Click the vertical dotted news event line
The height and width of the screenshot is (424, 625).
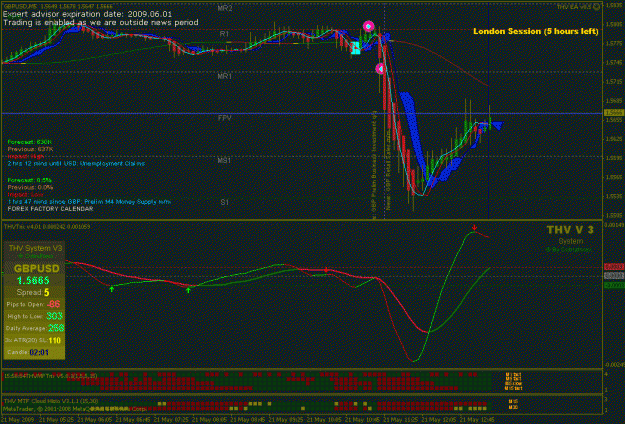point(384,112)
